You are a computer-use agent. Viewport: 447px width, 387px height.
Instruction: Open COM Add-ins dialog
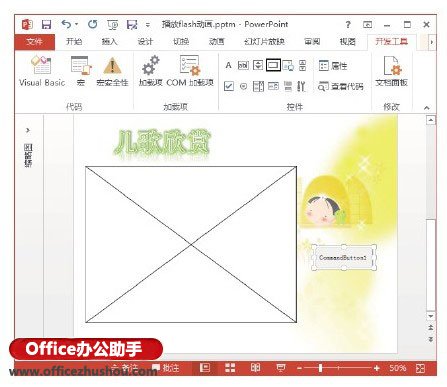[190, 71]
